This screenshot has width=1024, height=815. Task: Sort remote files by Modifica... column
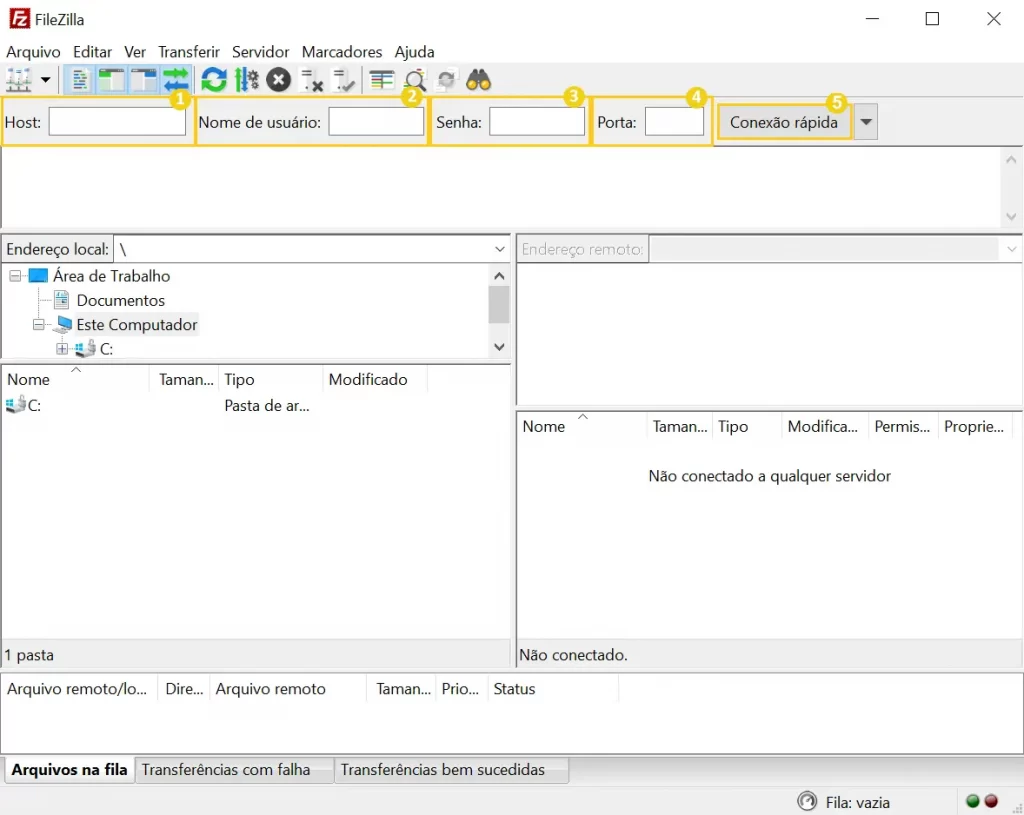(x=823, y=426)
